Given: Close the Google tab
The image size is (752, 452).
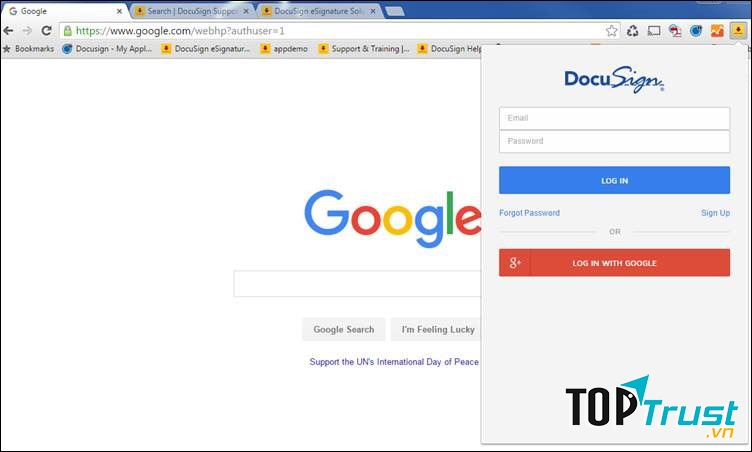Looking at the screenshot, I should pos(119,11).
